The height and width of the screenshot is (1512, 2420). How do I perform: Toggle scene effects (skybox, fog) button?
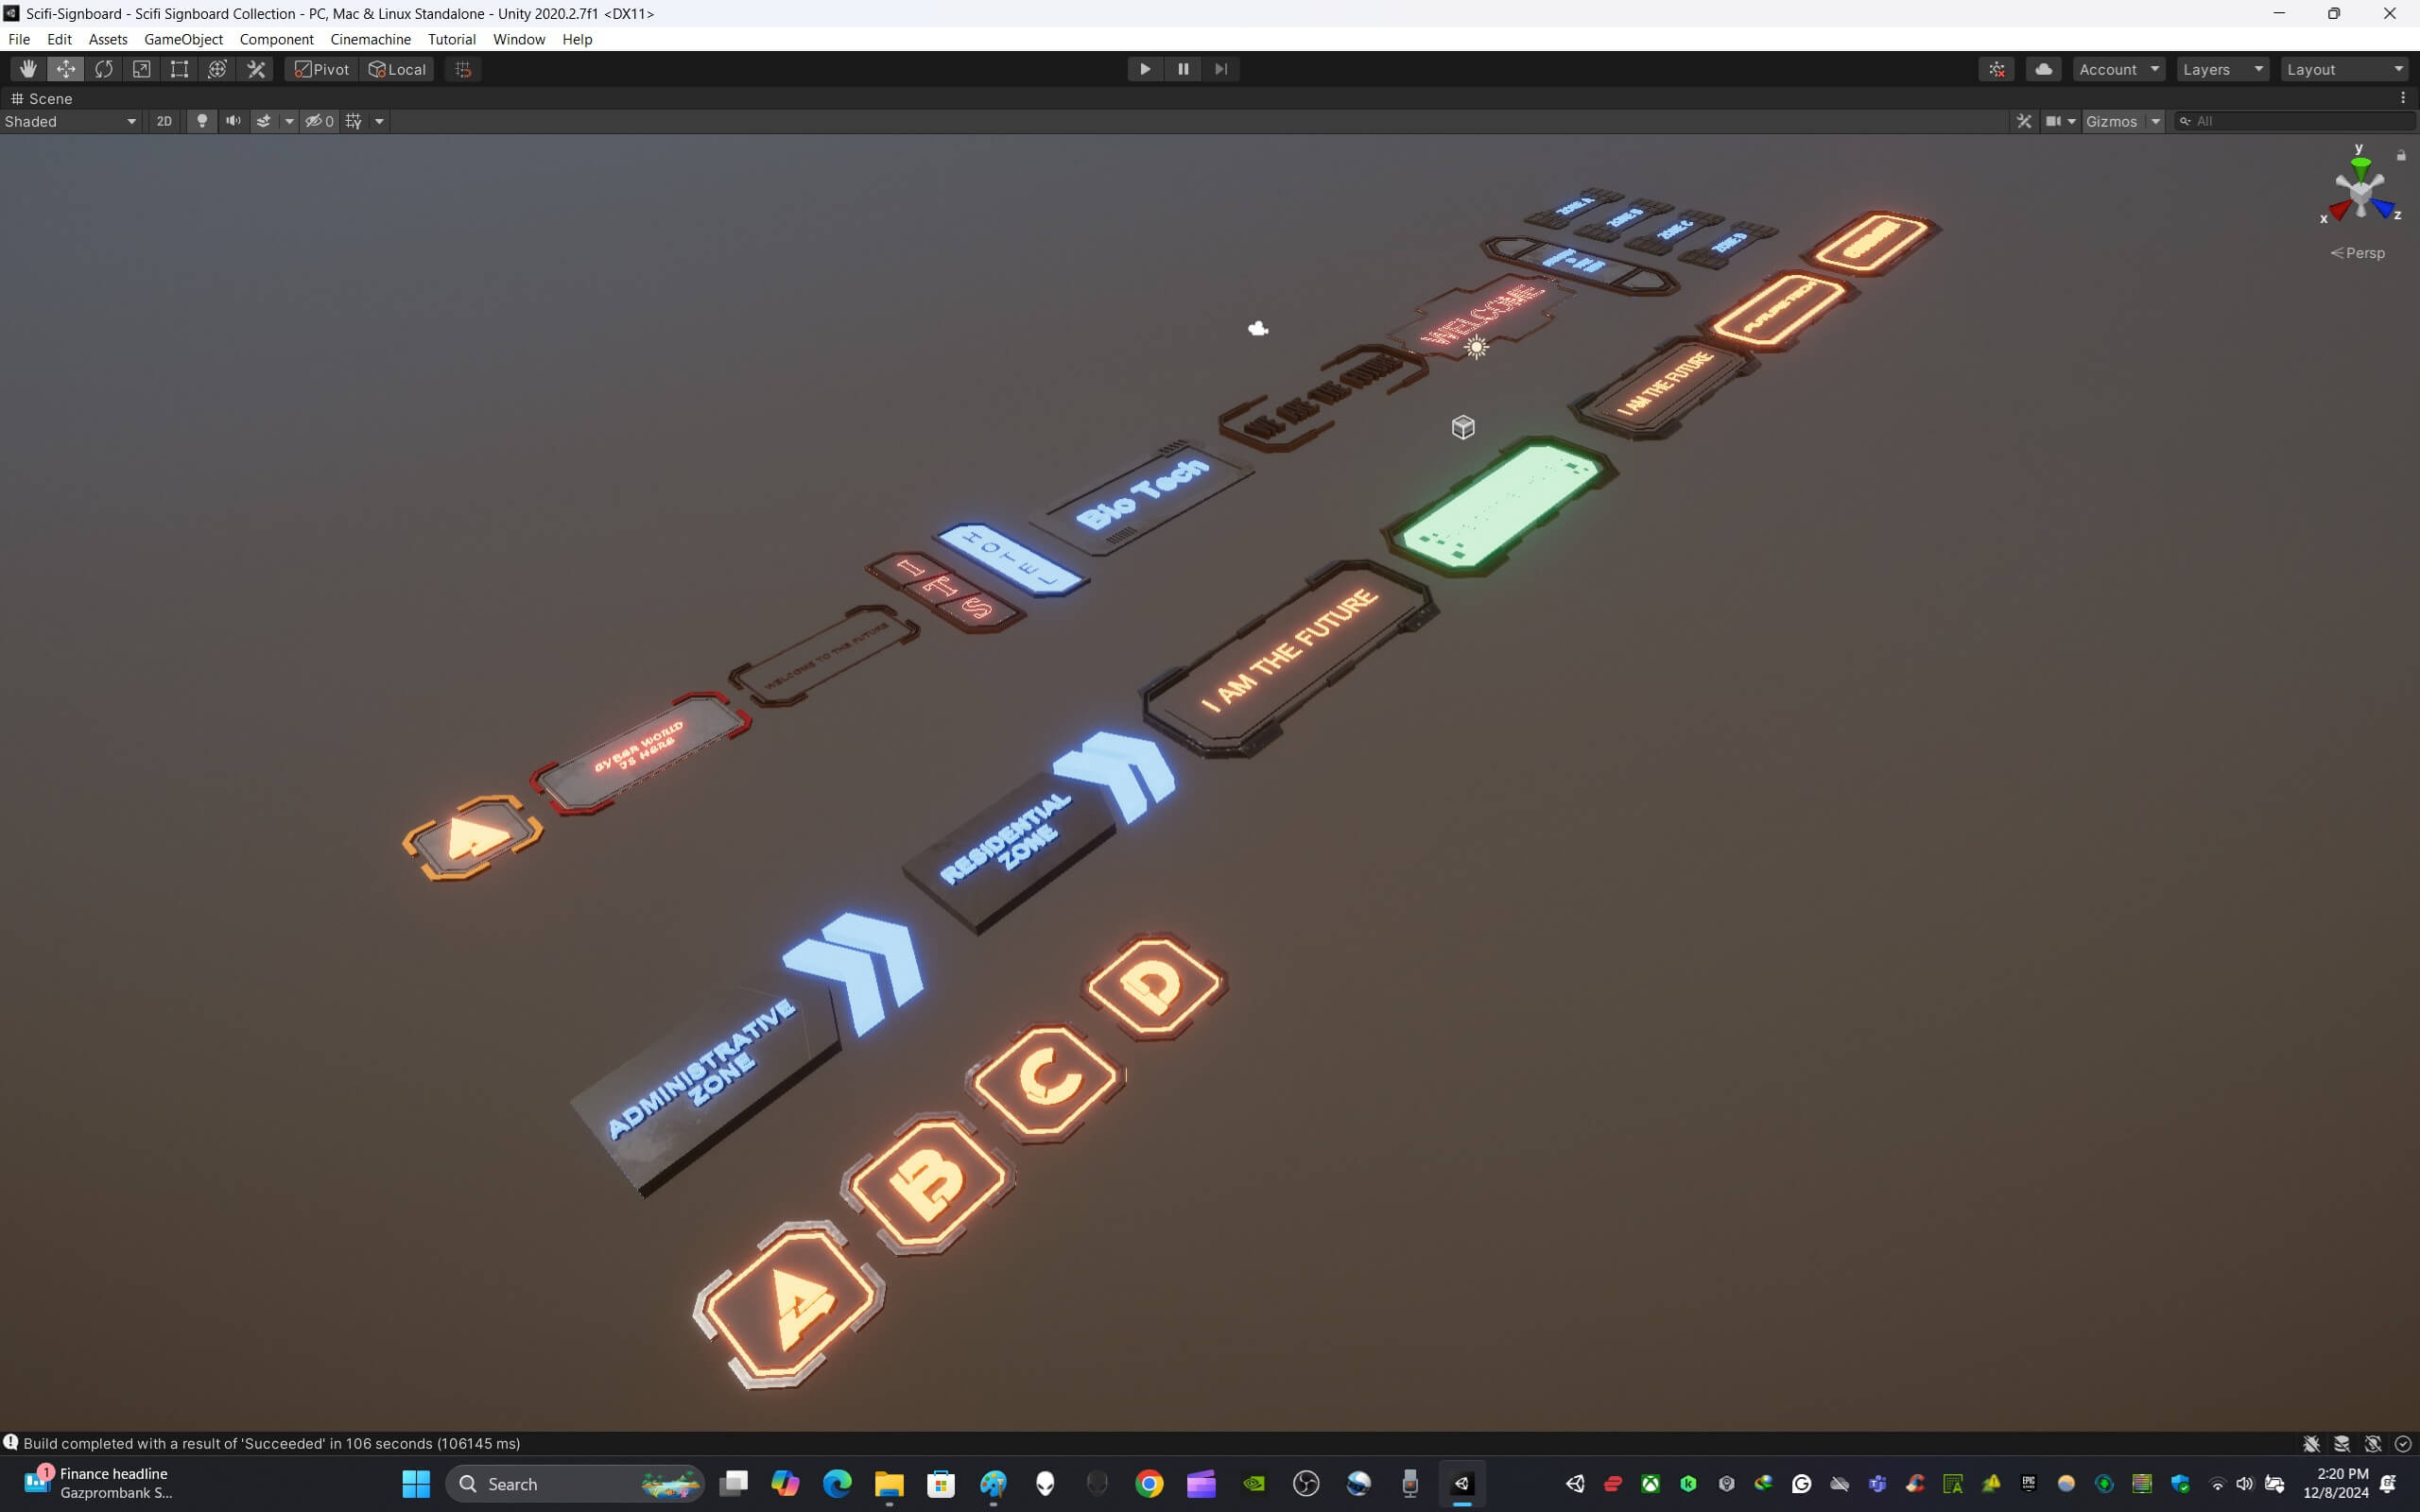coord(264,121)
